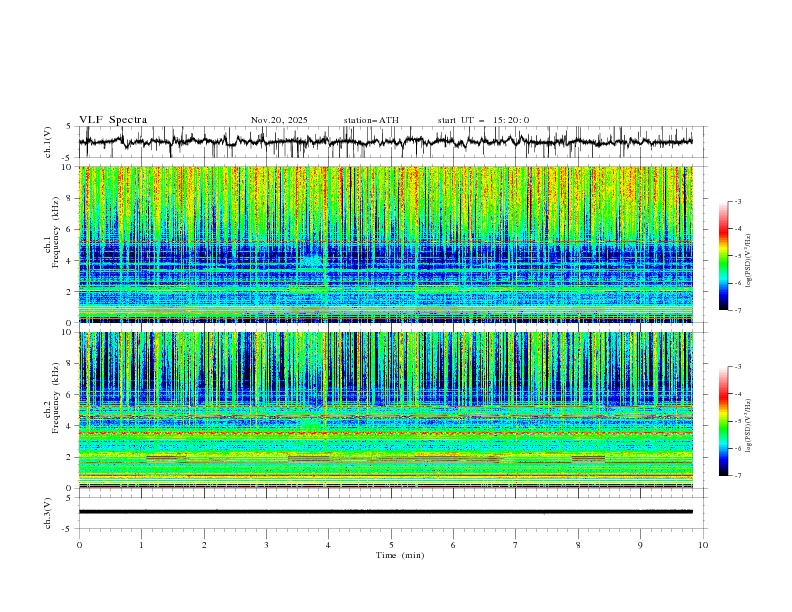Click the time axis tick label 7
The height and width of the screenshot is (612, 792).
coord(516,545)
